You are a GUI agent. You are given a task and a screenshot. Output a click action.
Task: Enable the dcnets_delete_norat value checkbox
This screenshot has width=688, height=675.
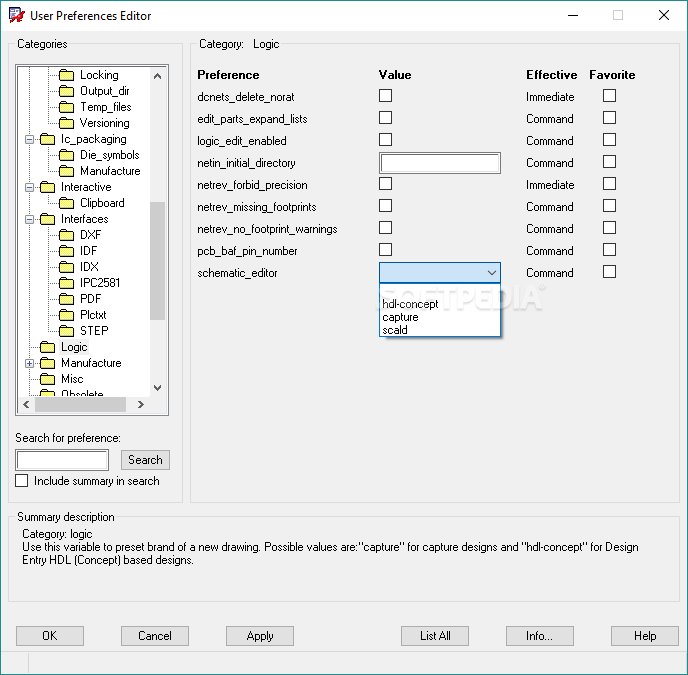point(386,96)
